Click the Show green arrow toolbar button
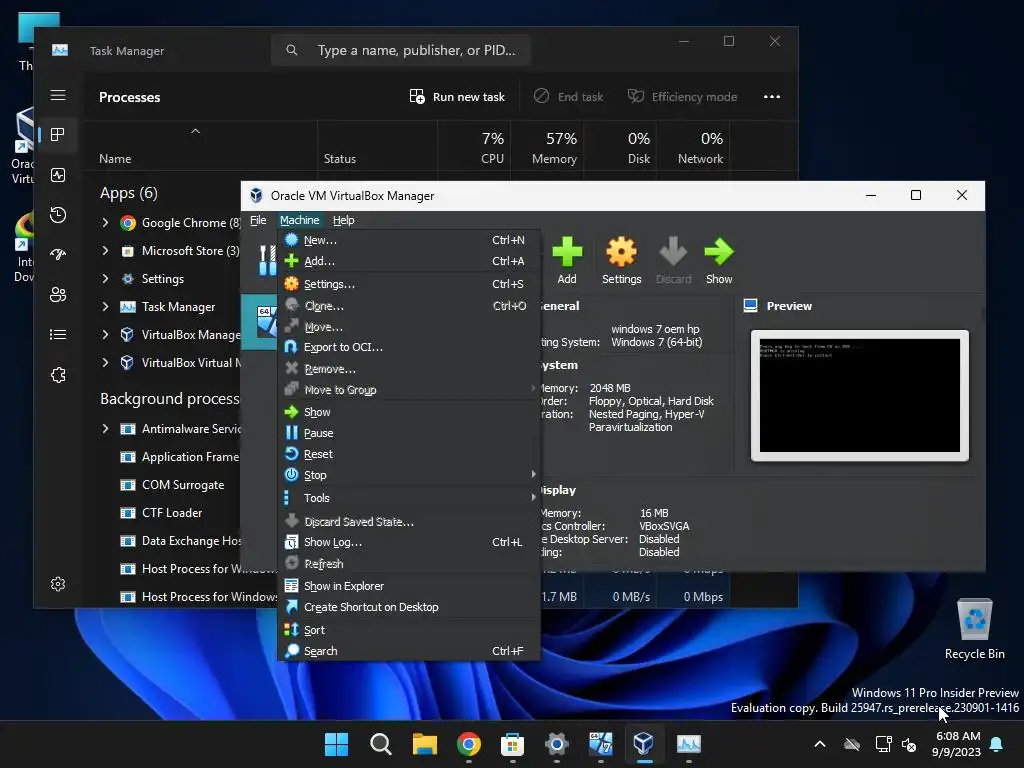This screenshot has height=768, width=1024. click(x=718, y=261)
